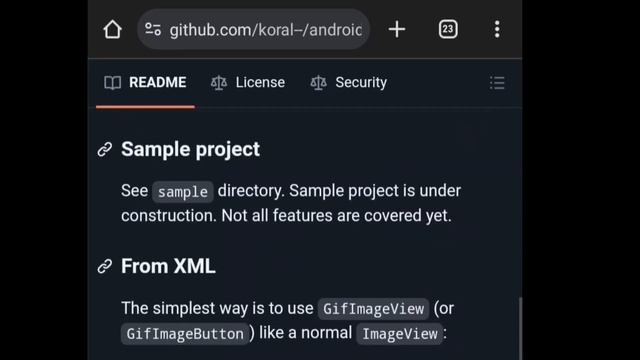Click the Security scale icon
This screenshot has width=640, height=360.
point(318,82)
